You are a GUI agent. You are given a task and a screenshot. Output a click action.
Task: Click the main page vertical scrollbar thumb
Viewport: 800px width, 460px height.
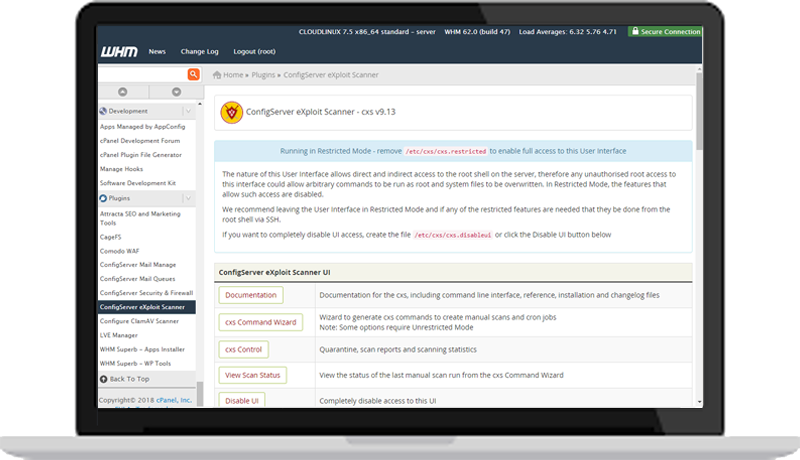(699, 111)
